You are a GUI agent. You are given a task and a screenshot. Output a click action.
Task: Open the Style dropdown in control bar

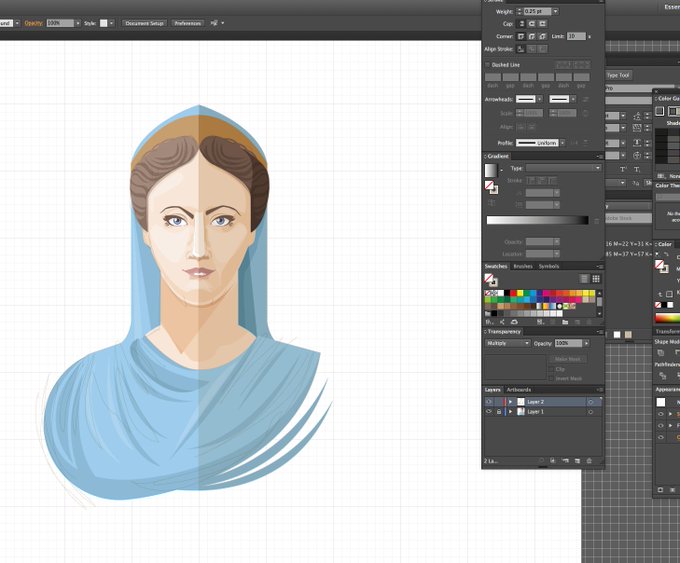(111, 23)
